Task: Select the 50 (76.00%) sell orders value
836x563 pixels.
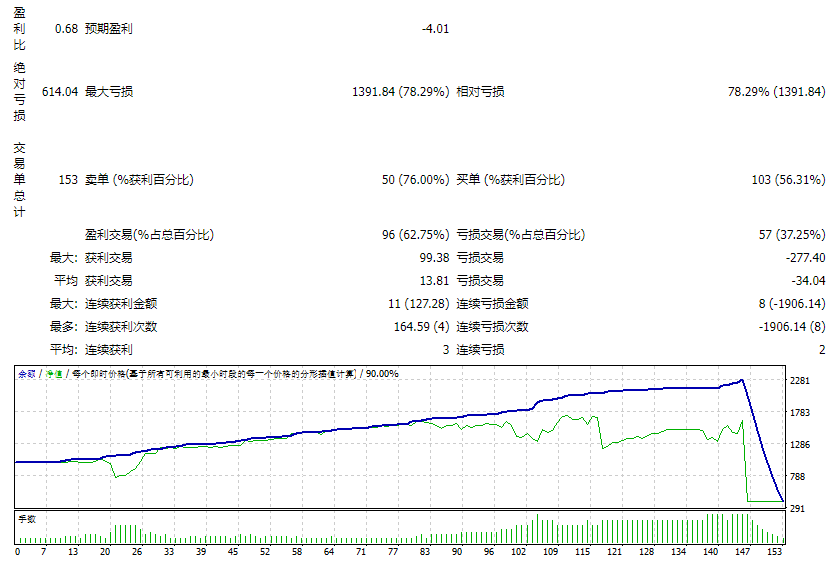Action: coord(415,180)
